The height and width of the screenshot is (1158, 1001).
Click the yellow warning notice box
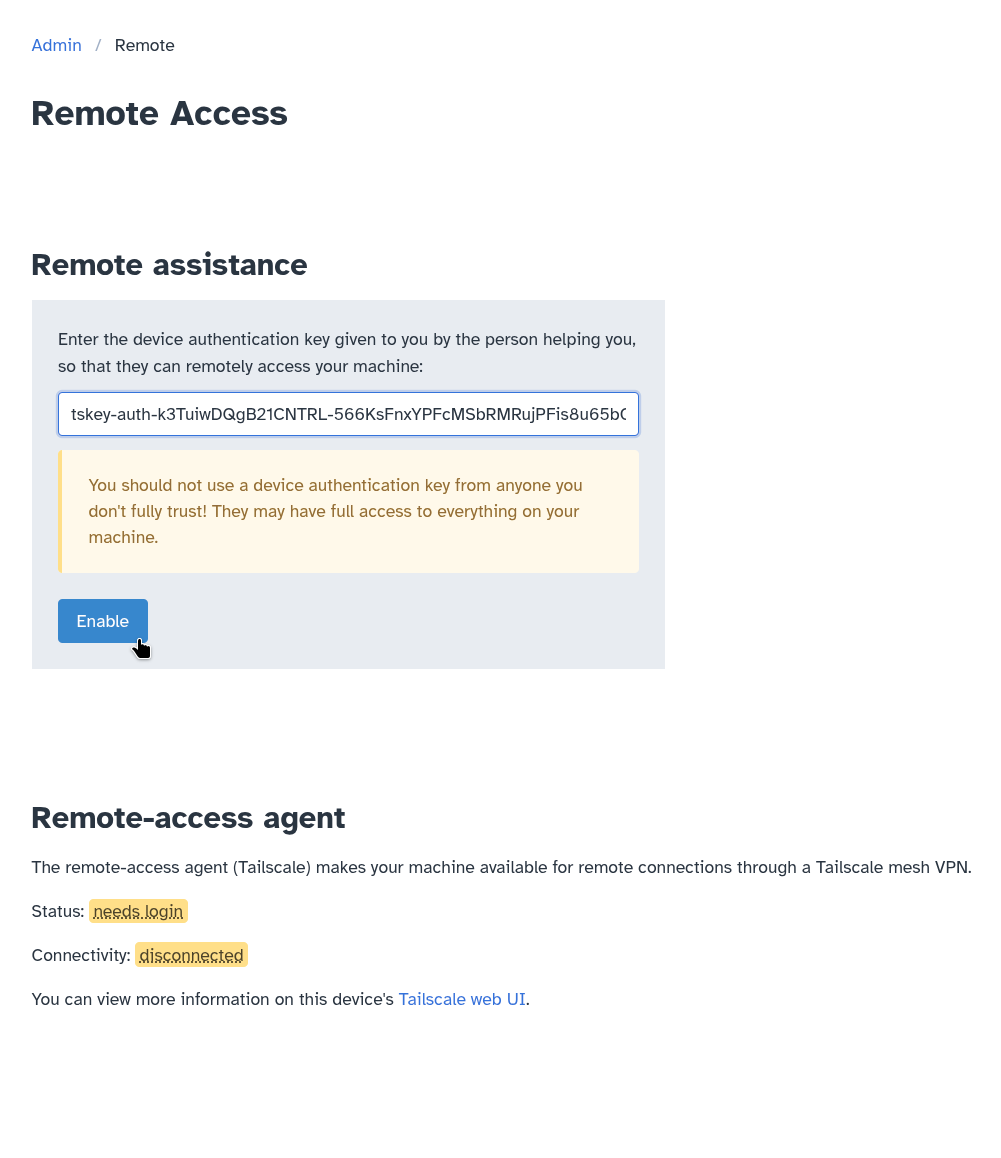(349, 511)
